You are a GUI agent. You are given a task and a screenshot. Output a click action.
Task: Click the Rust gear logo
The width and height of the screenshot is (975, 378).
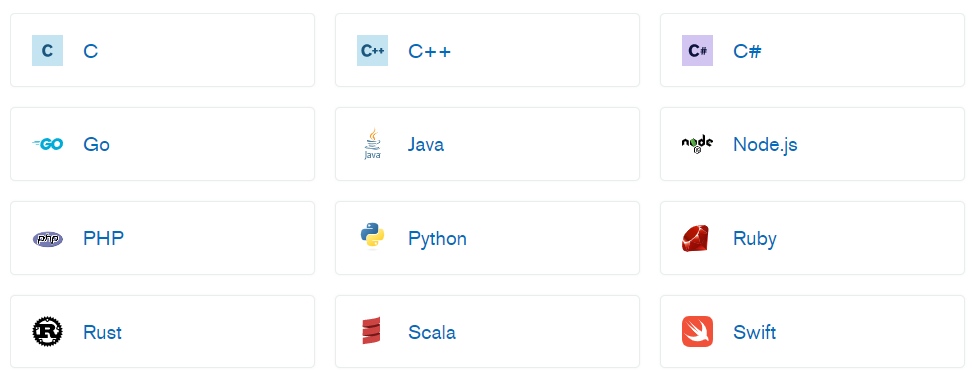[47, 331]
